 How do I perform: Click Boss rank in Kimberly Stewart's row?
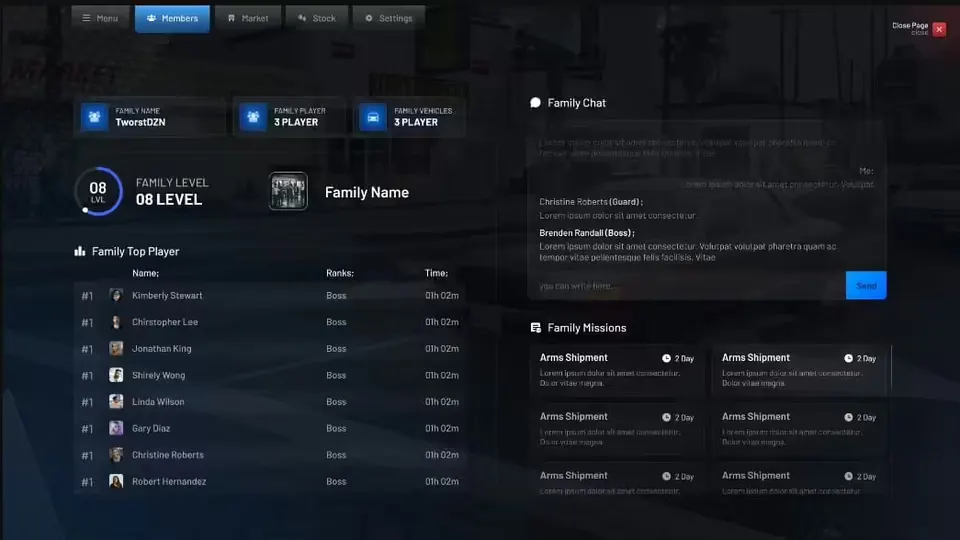click(336, 295)
